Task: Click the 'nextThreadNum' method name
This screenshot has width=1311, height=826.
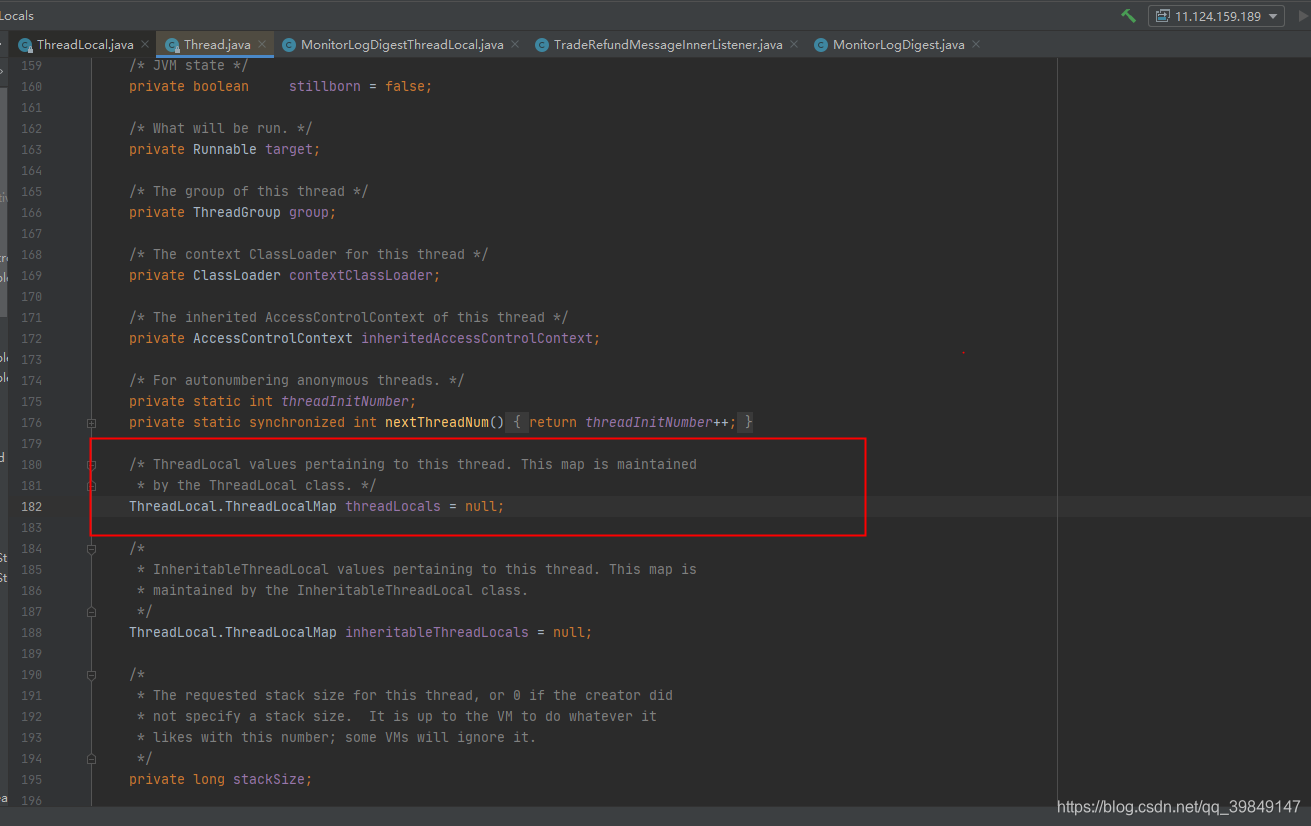Action: point(437,422)
